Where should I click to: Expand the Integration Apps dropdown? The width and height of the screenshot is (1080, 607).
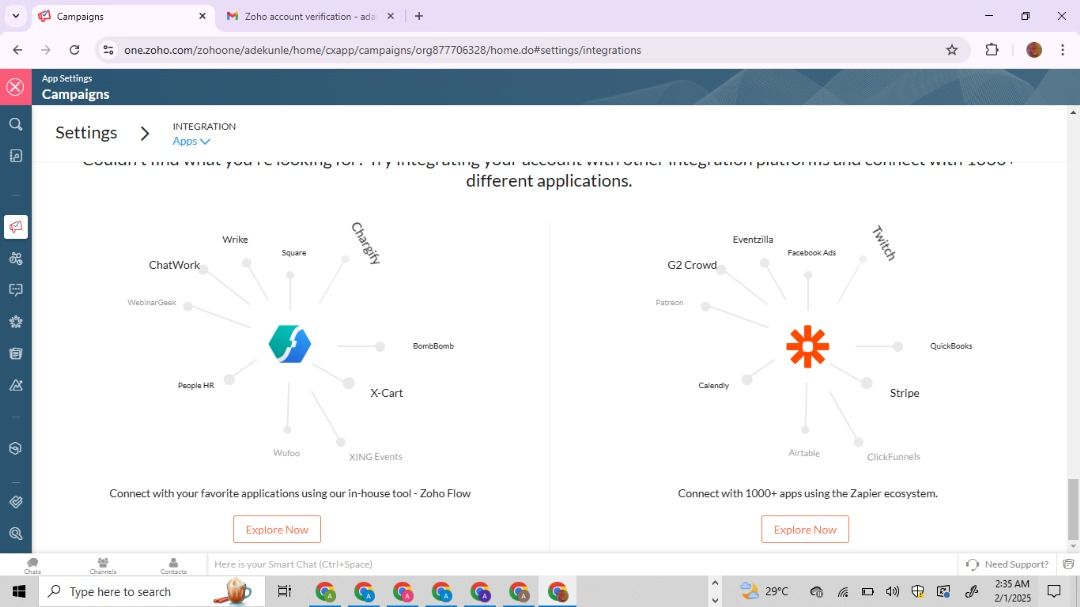(x=191, y=141)
